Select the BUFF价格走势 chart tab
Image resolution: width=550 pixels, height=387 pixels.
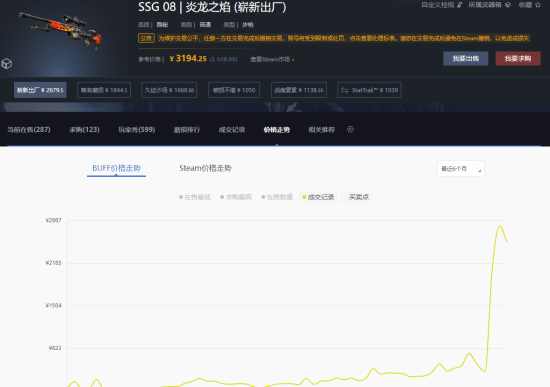(116, 168)
